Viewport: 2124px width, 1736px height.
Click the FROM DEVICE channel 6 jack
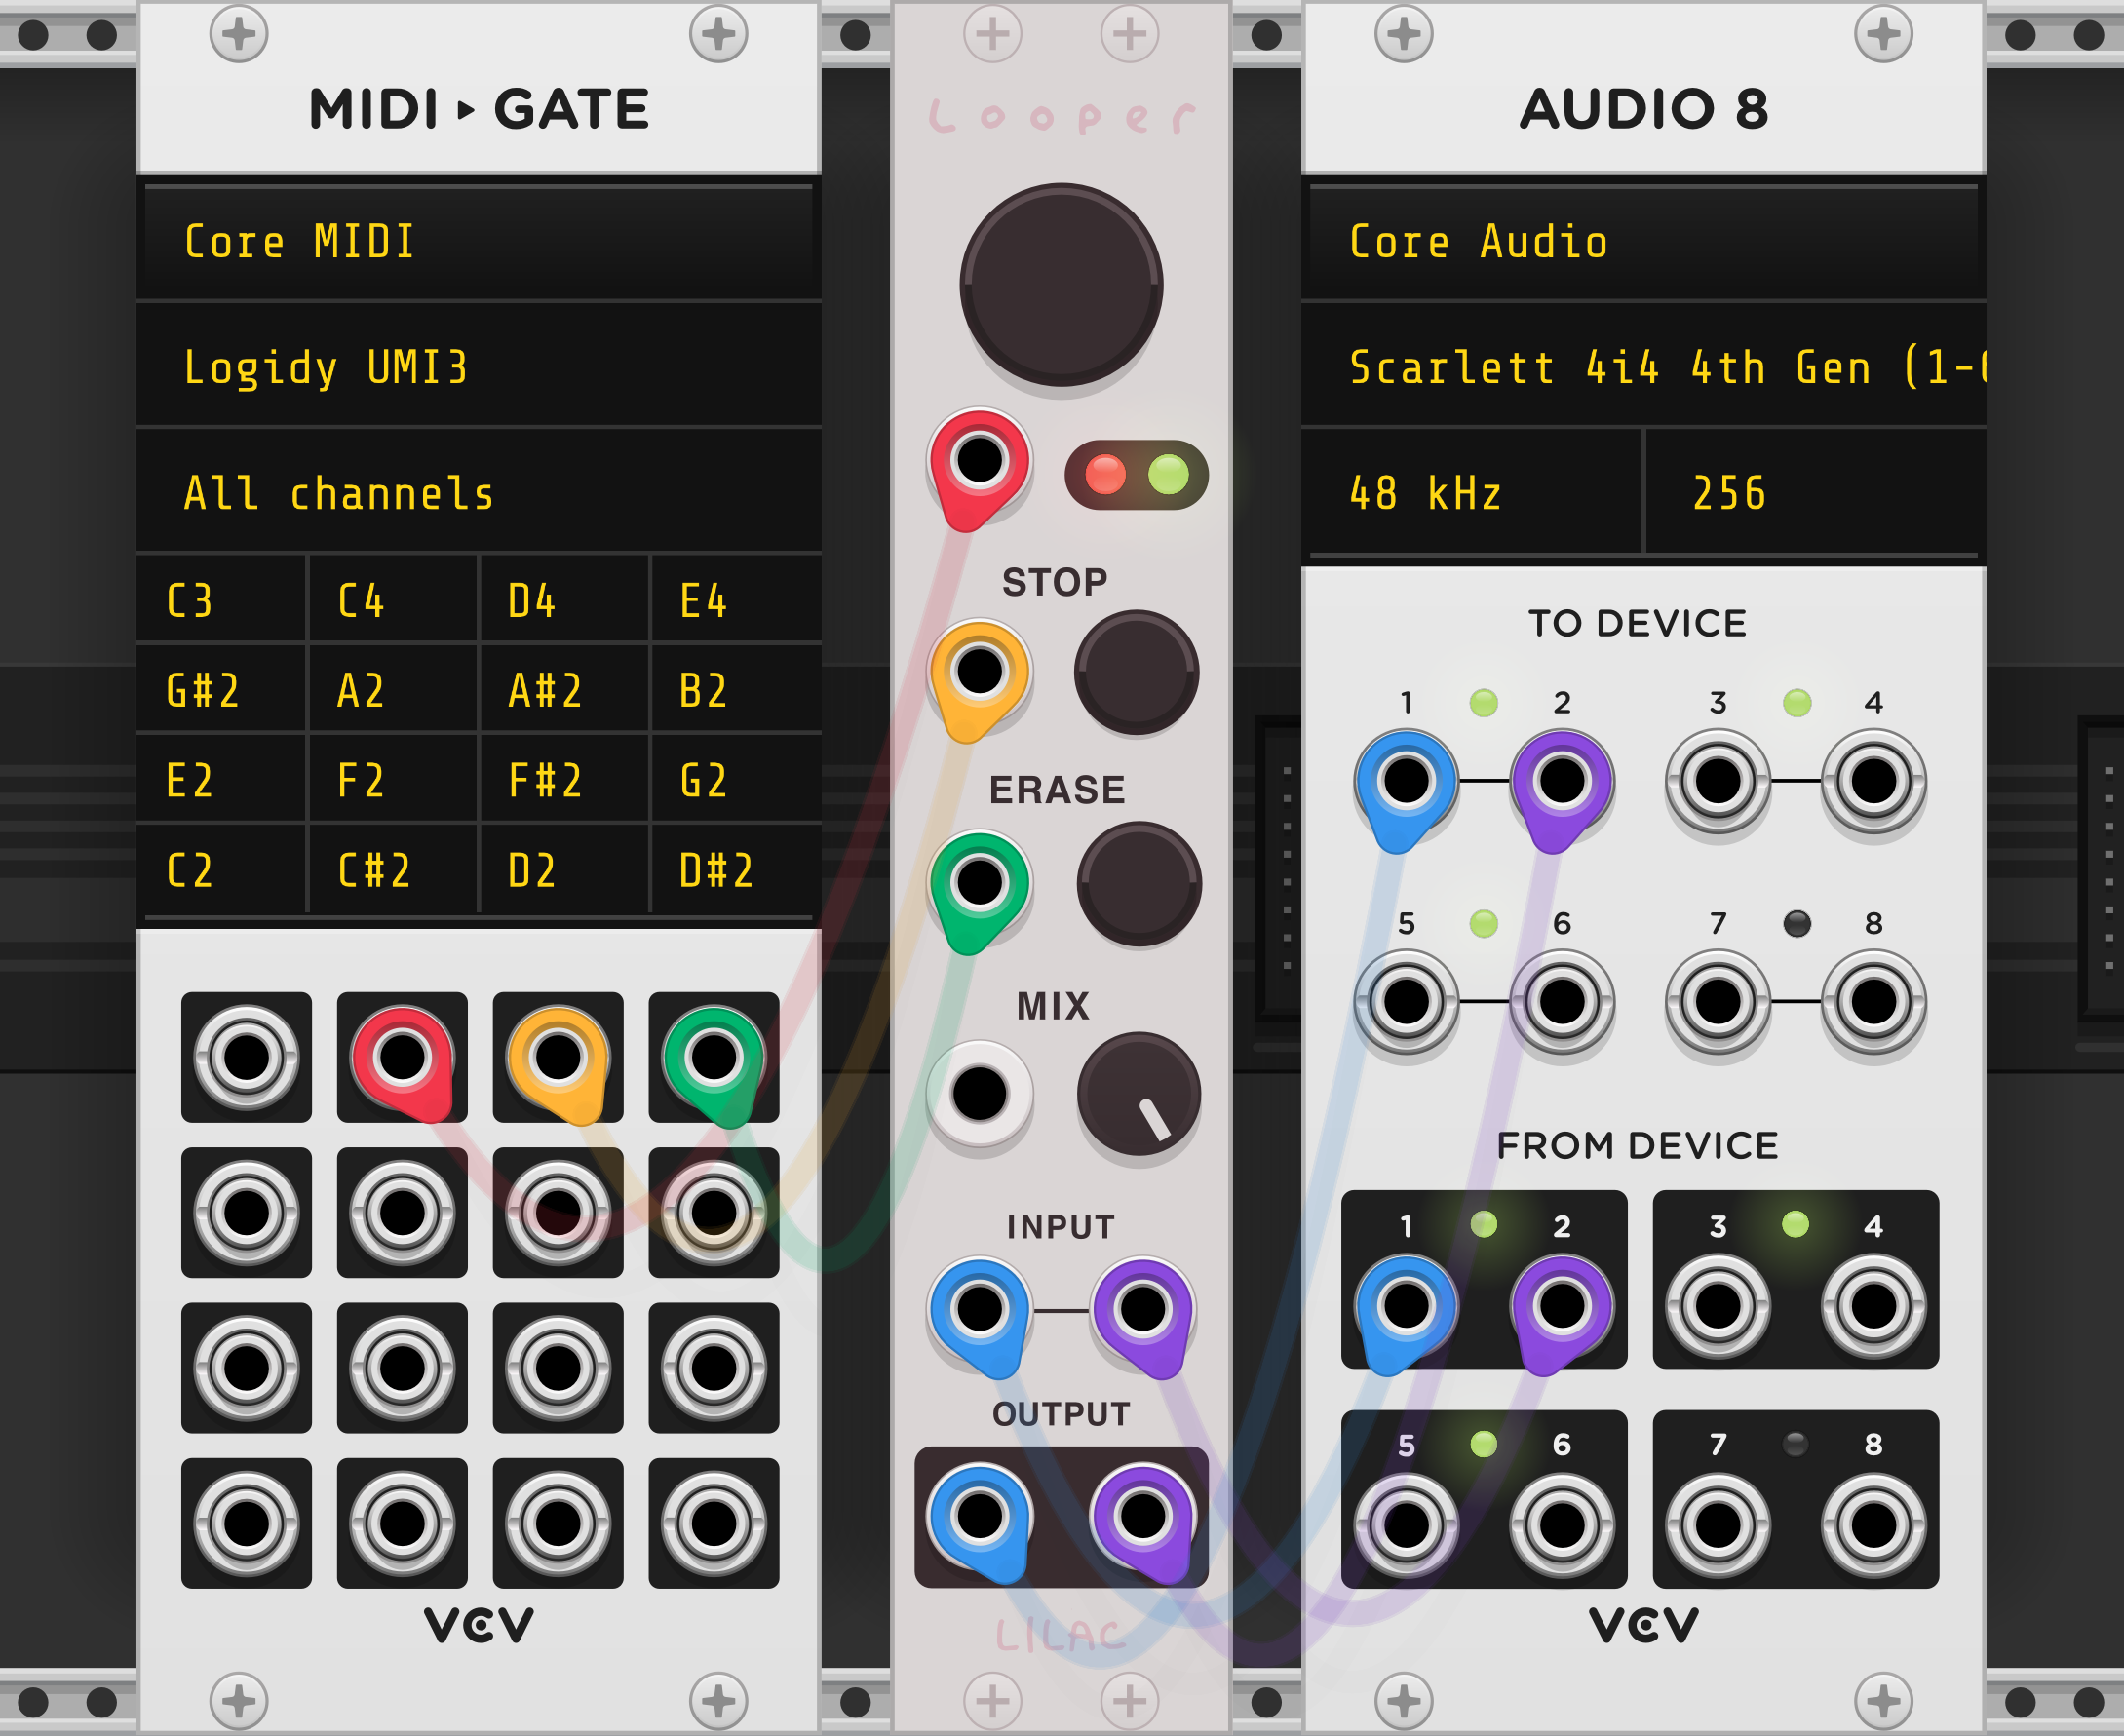click(x=1562, y=1526)
